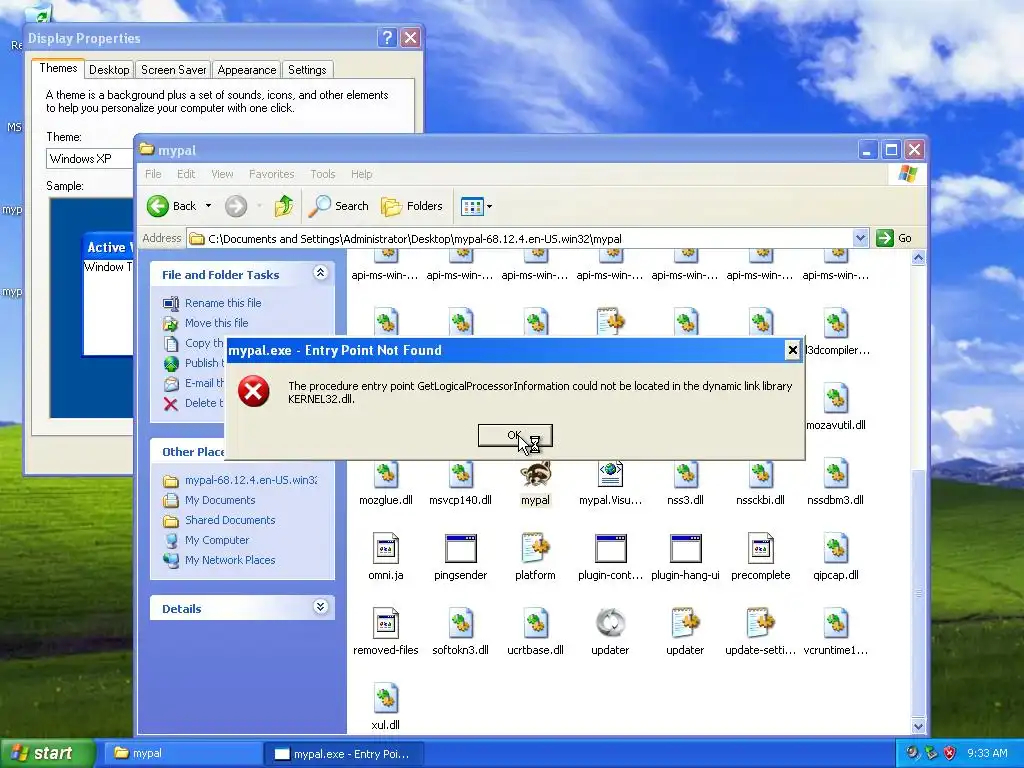Select the plugin-cont... application icon
This screenshot has width=1024, height=768.
point(611,549)
